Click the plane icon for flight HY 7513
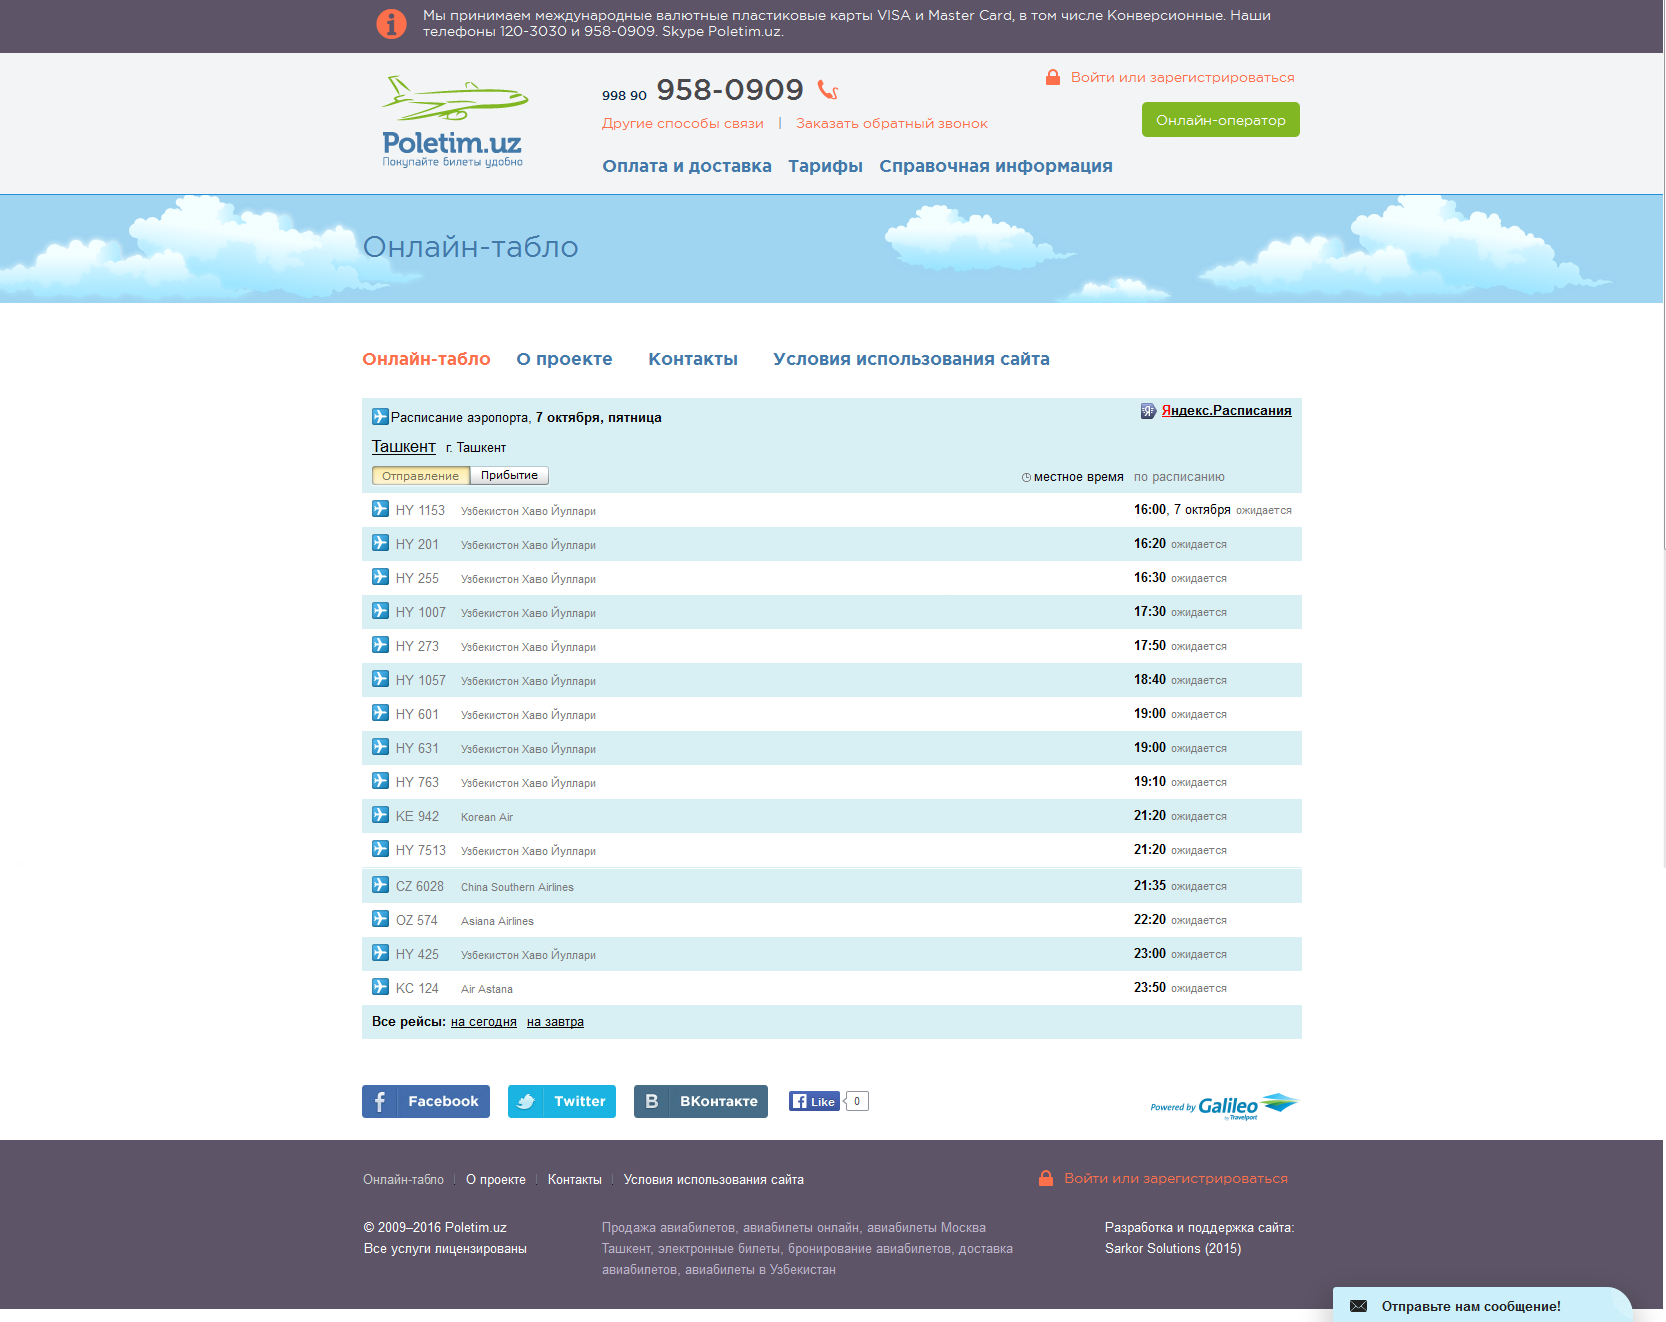1666x1322 pixels. [381, 848]
